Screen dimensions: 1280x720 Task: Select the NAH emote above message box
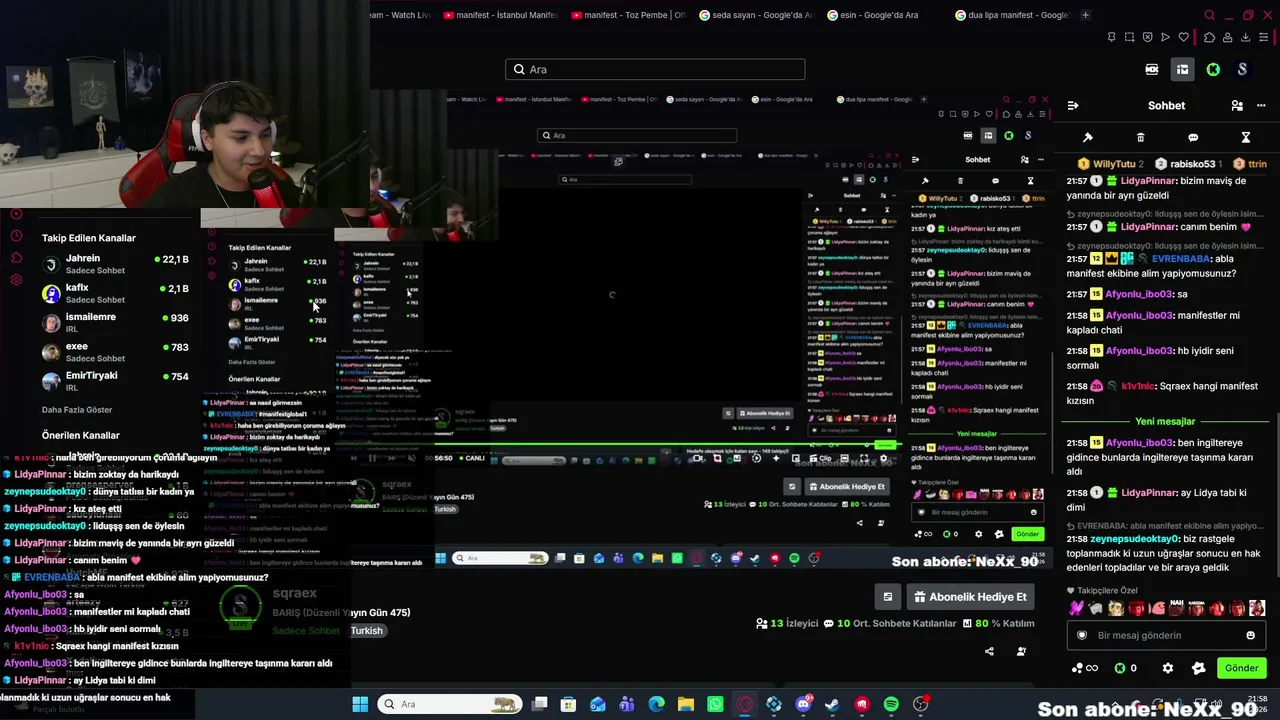point(1177,606)
